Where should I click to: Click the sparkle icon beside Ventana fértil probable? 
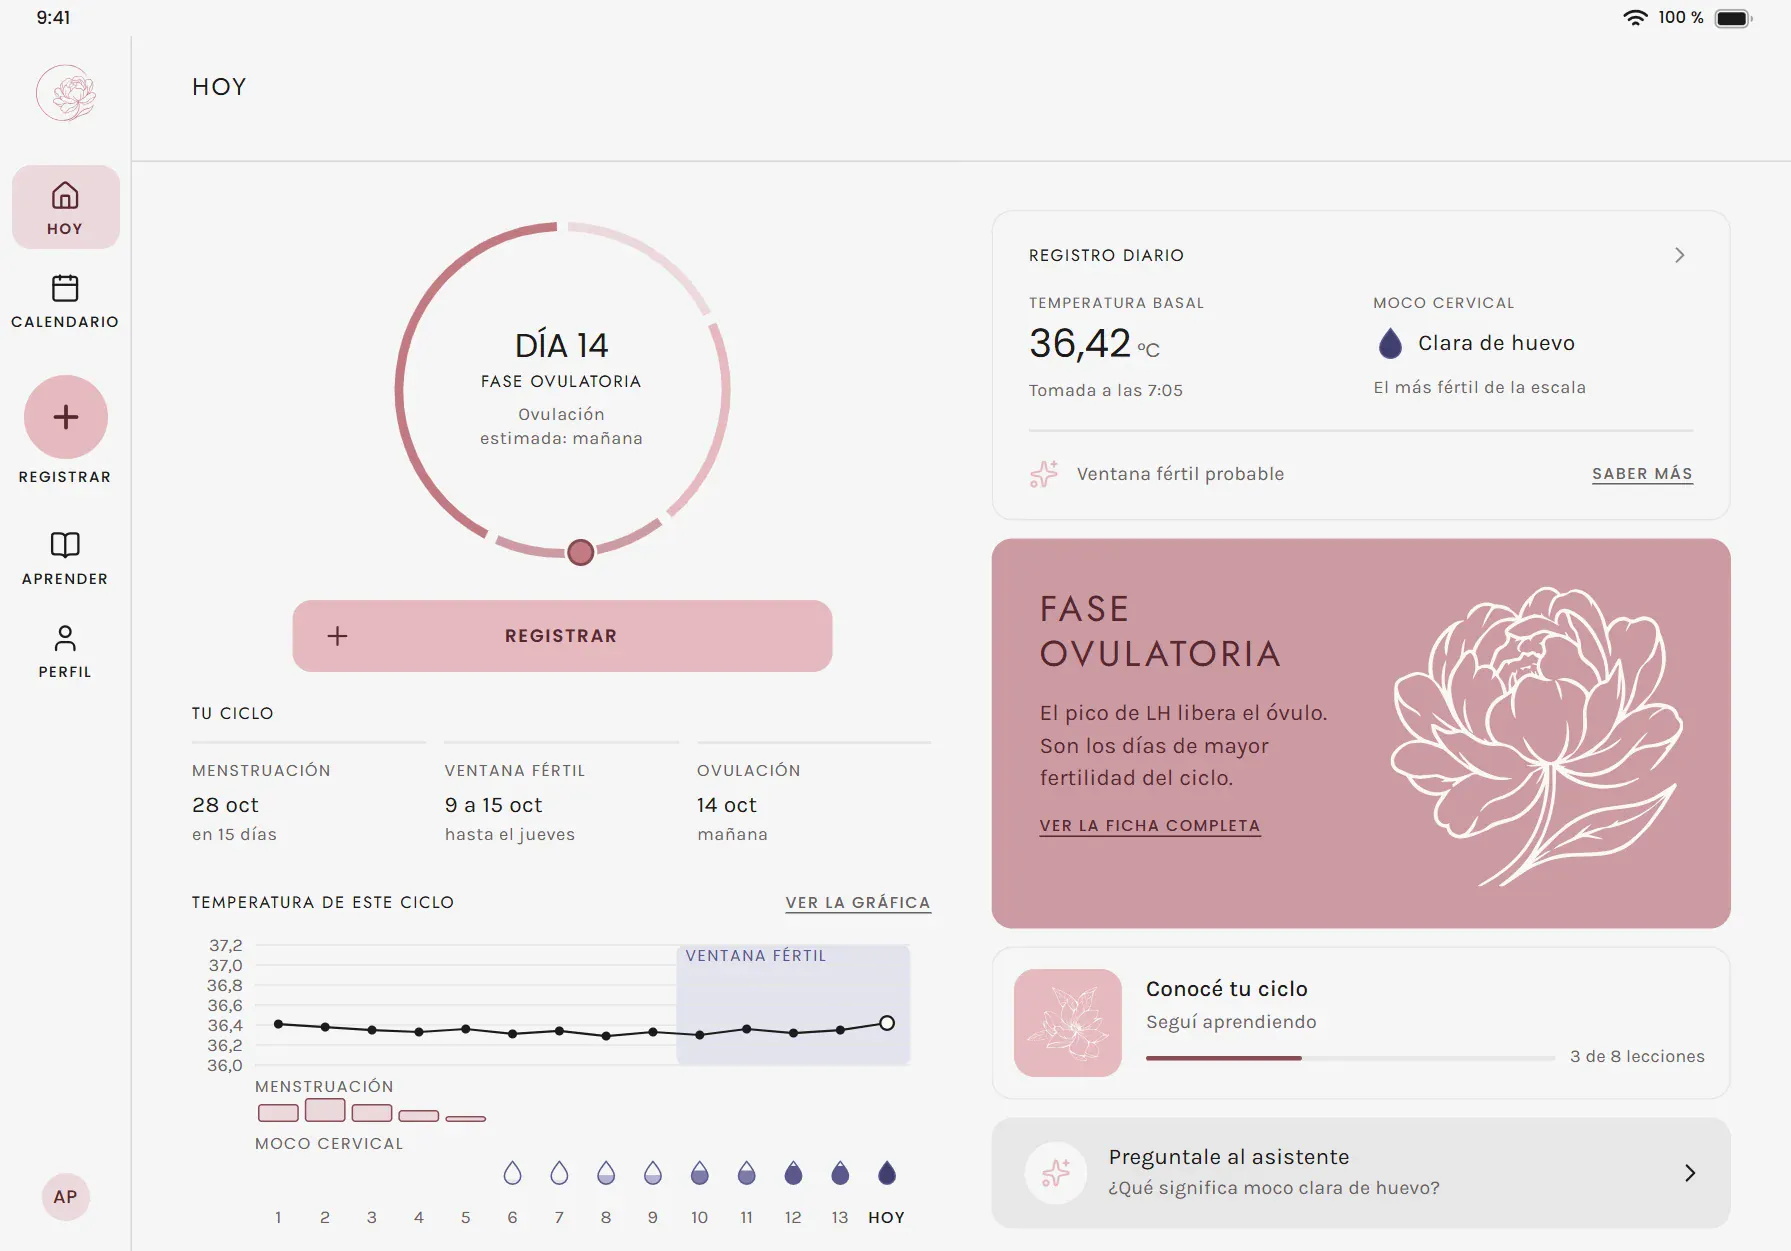point(1044,474)
